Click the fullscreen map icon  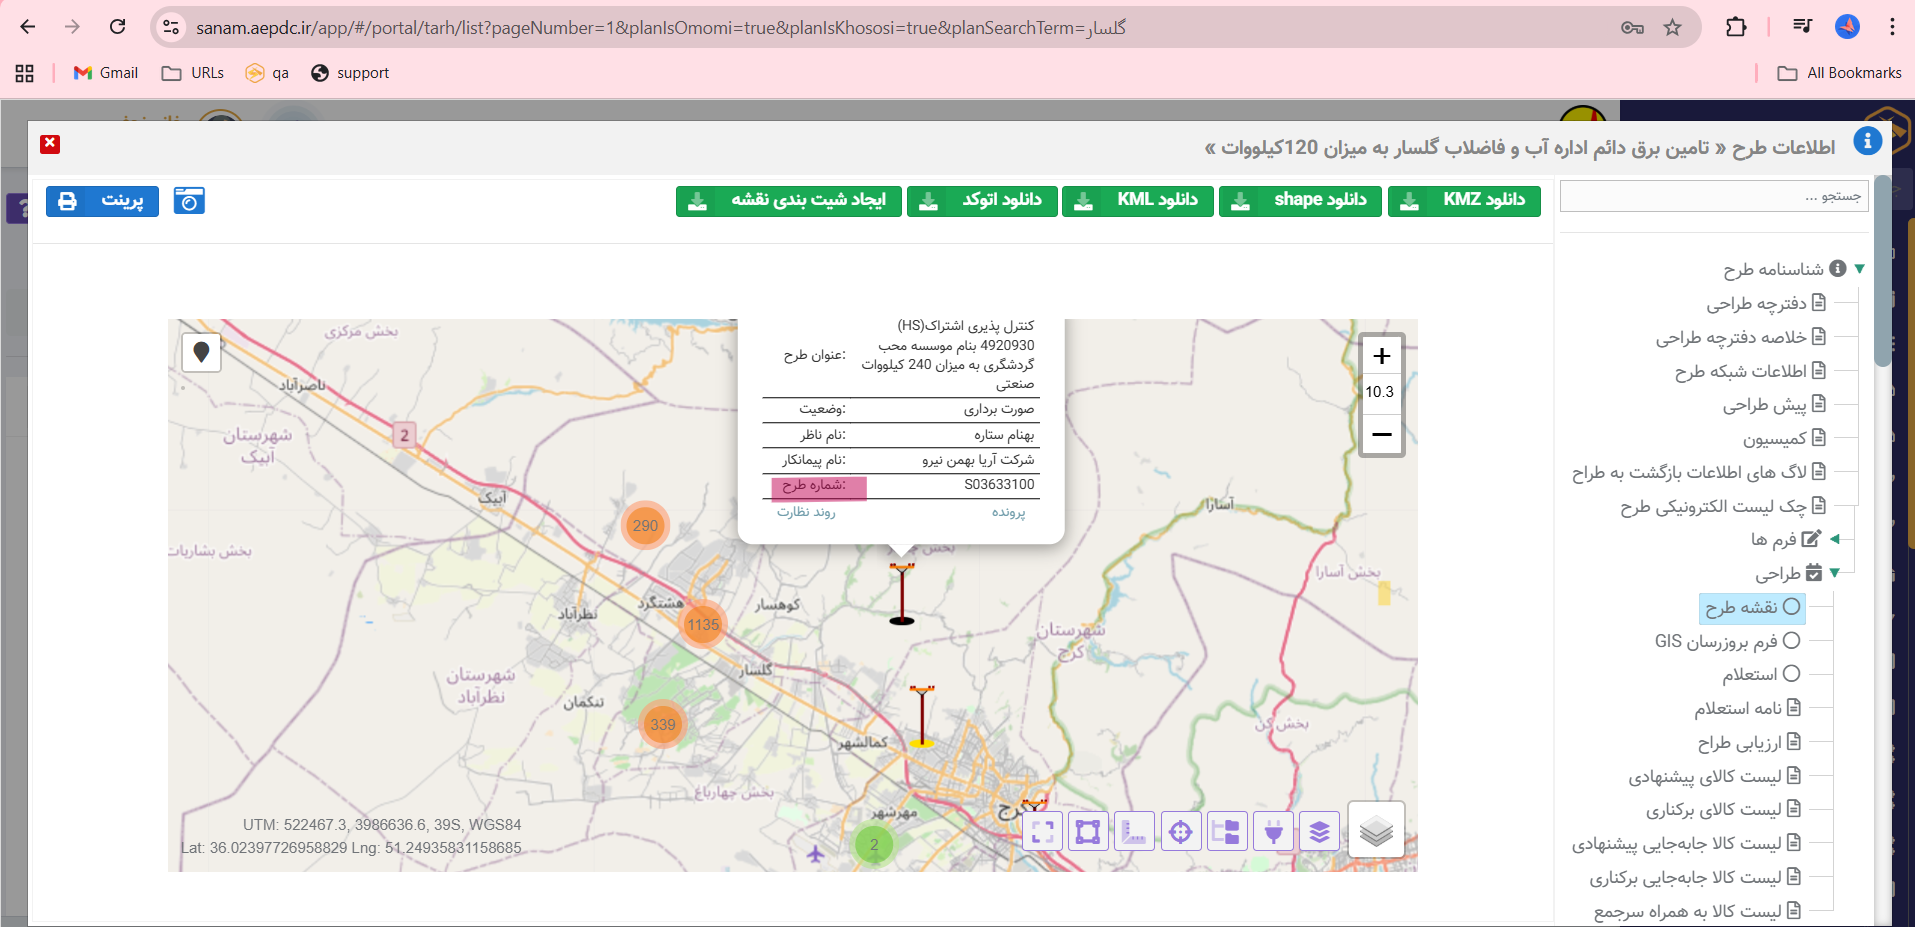click(1042, 831)
